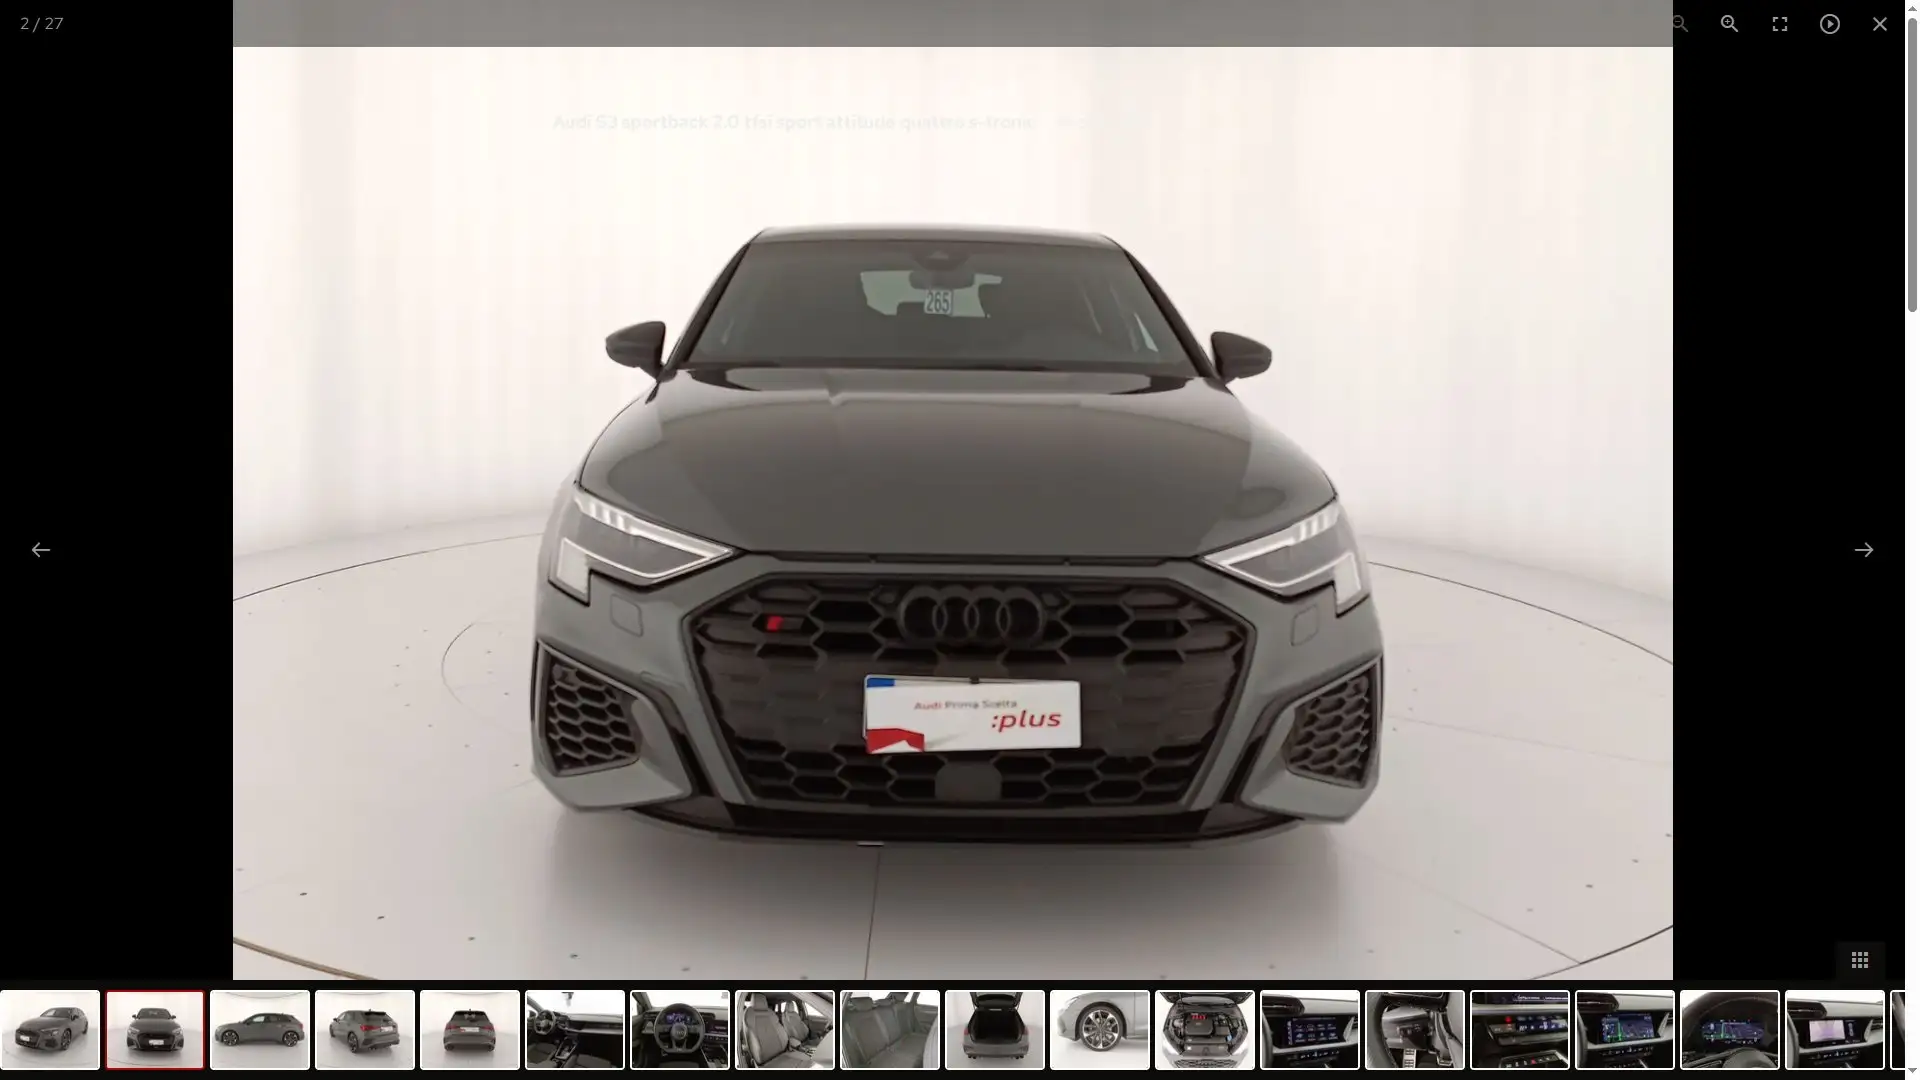Open the engine bay thumbnail
Screen dimensions: 1920x1080
(1205, 1030)
